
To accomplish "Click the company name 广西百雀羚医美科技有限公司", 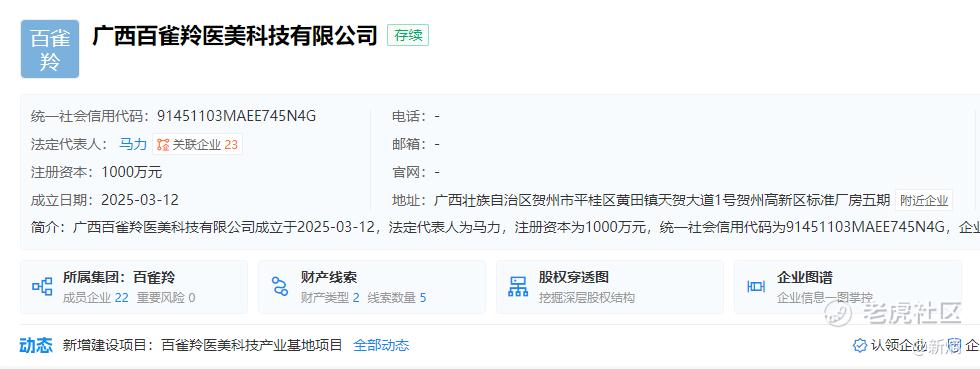I will click(235, 36).
